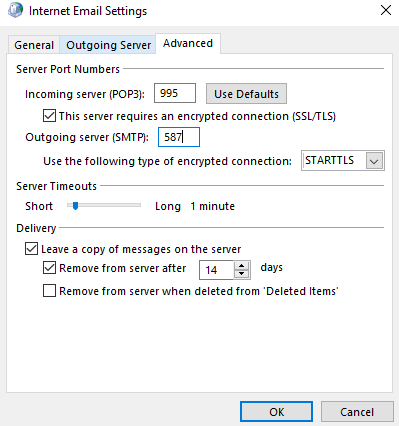Enable Remove when deleted from 'Deleted Items'
Image resolution: width=399 pixels, height=426 pixels.
click(x=49, y=291)
